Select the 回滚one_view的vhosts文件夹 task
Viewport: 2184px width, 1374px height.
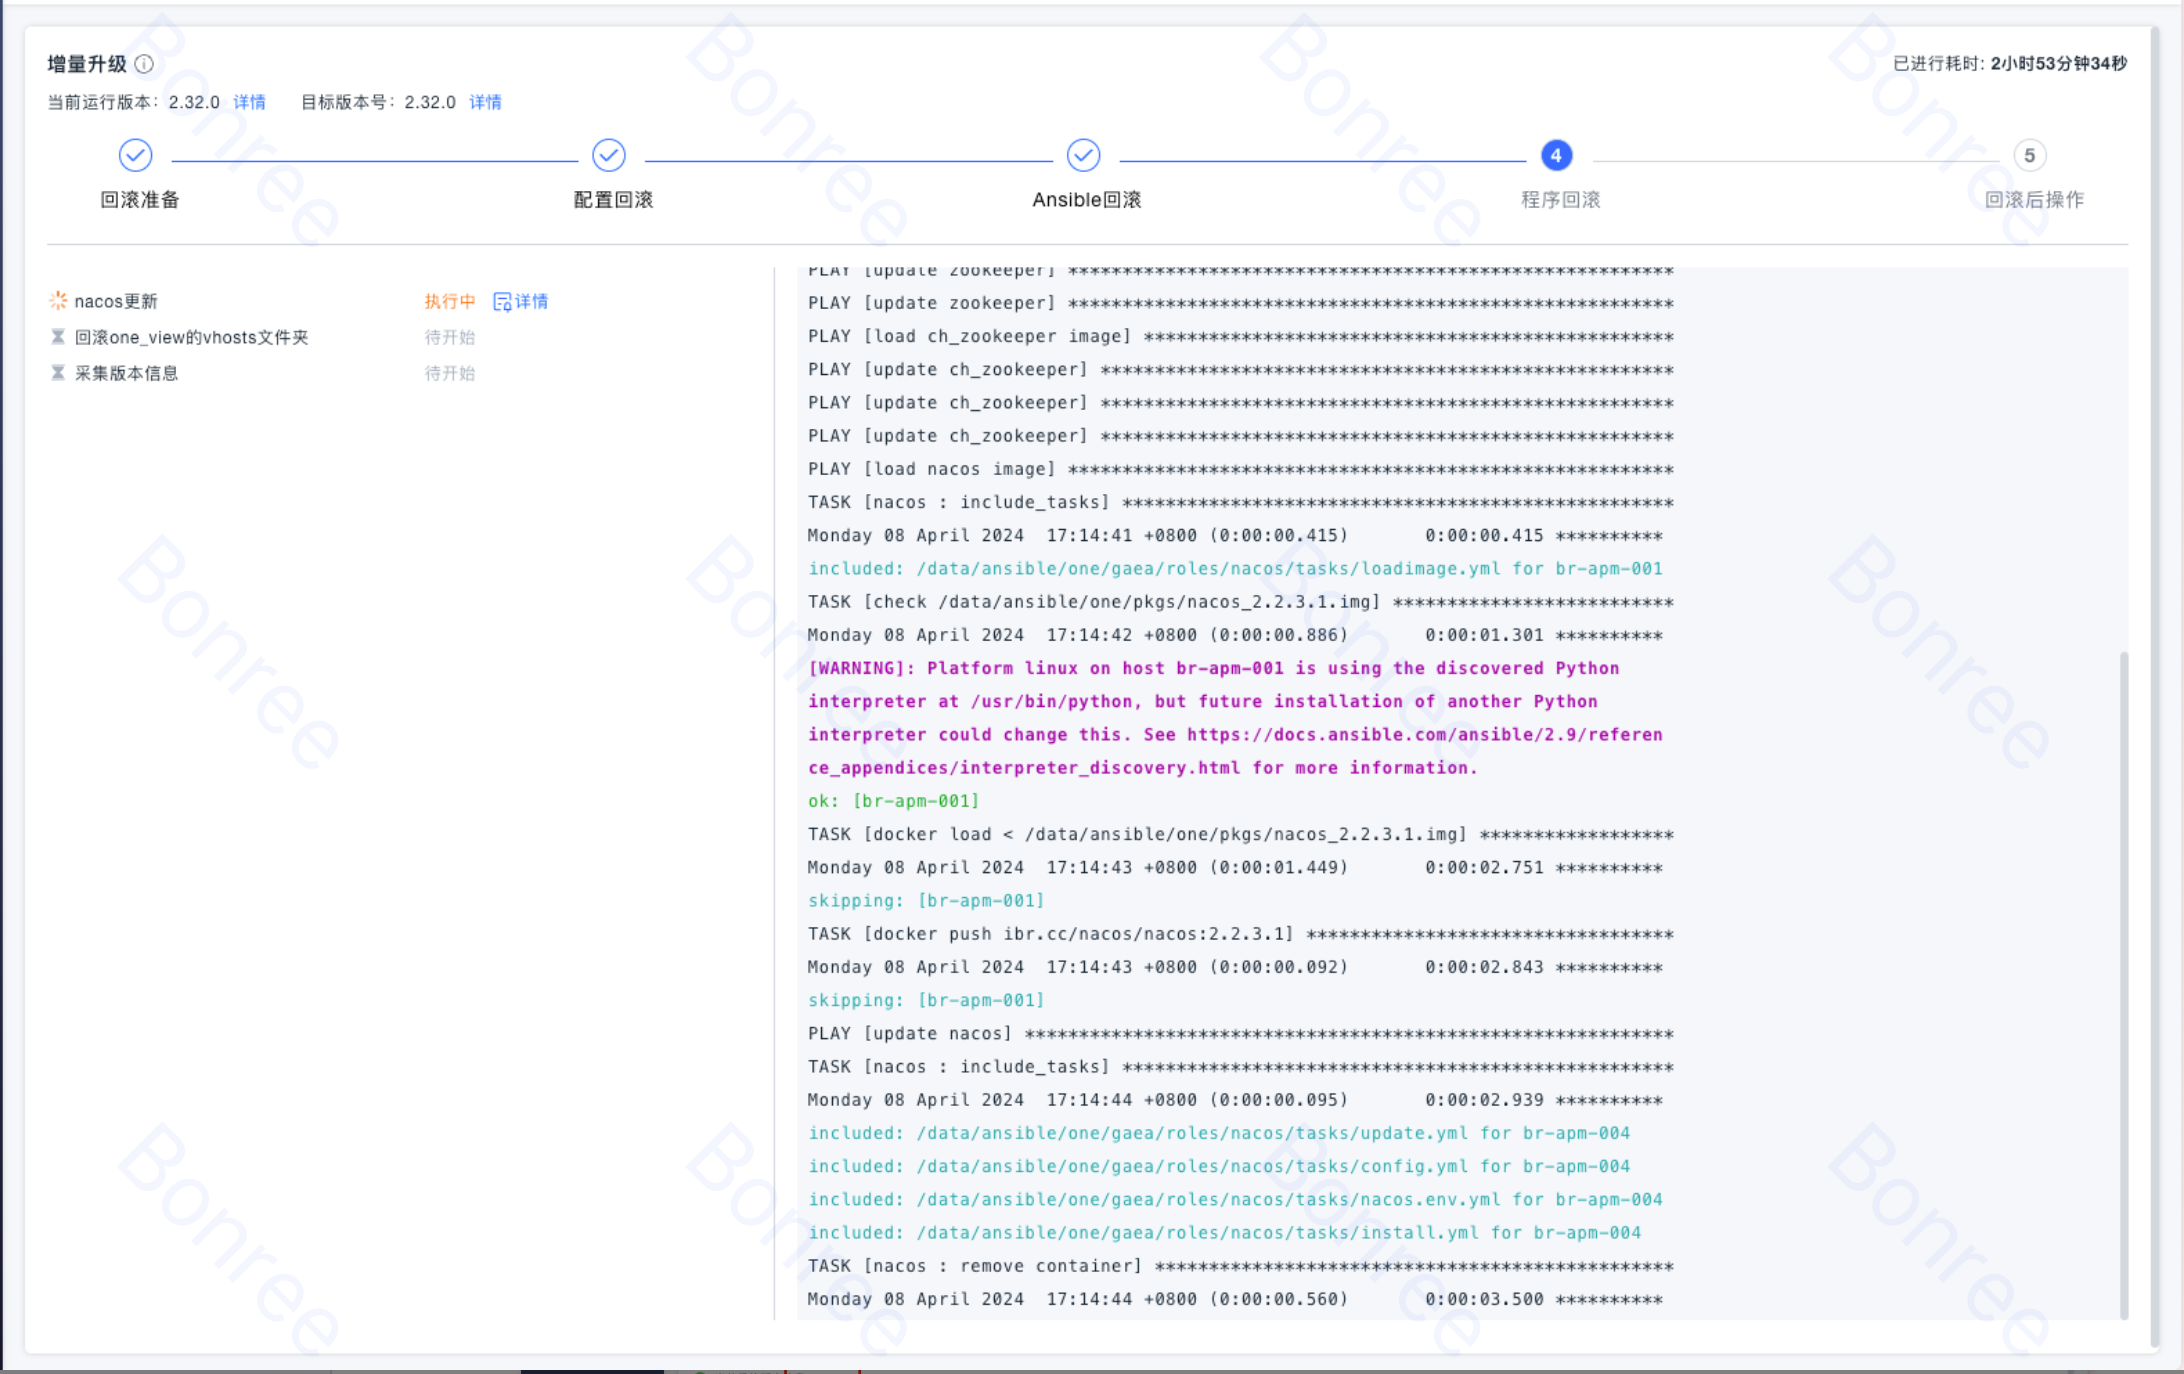[191, 337]
